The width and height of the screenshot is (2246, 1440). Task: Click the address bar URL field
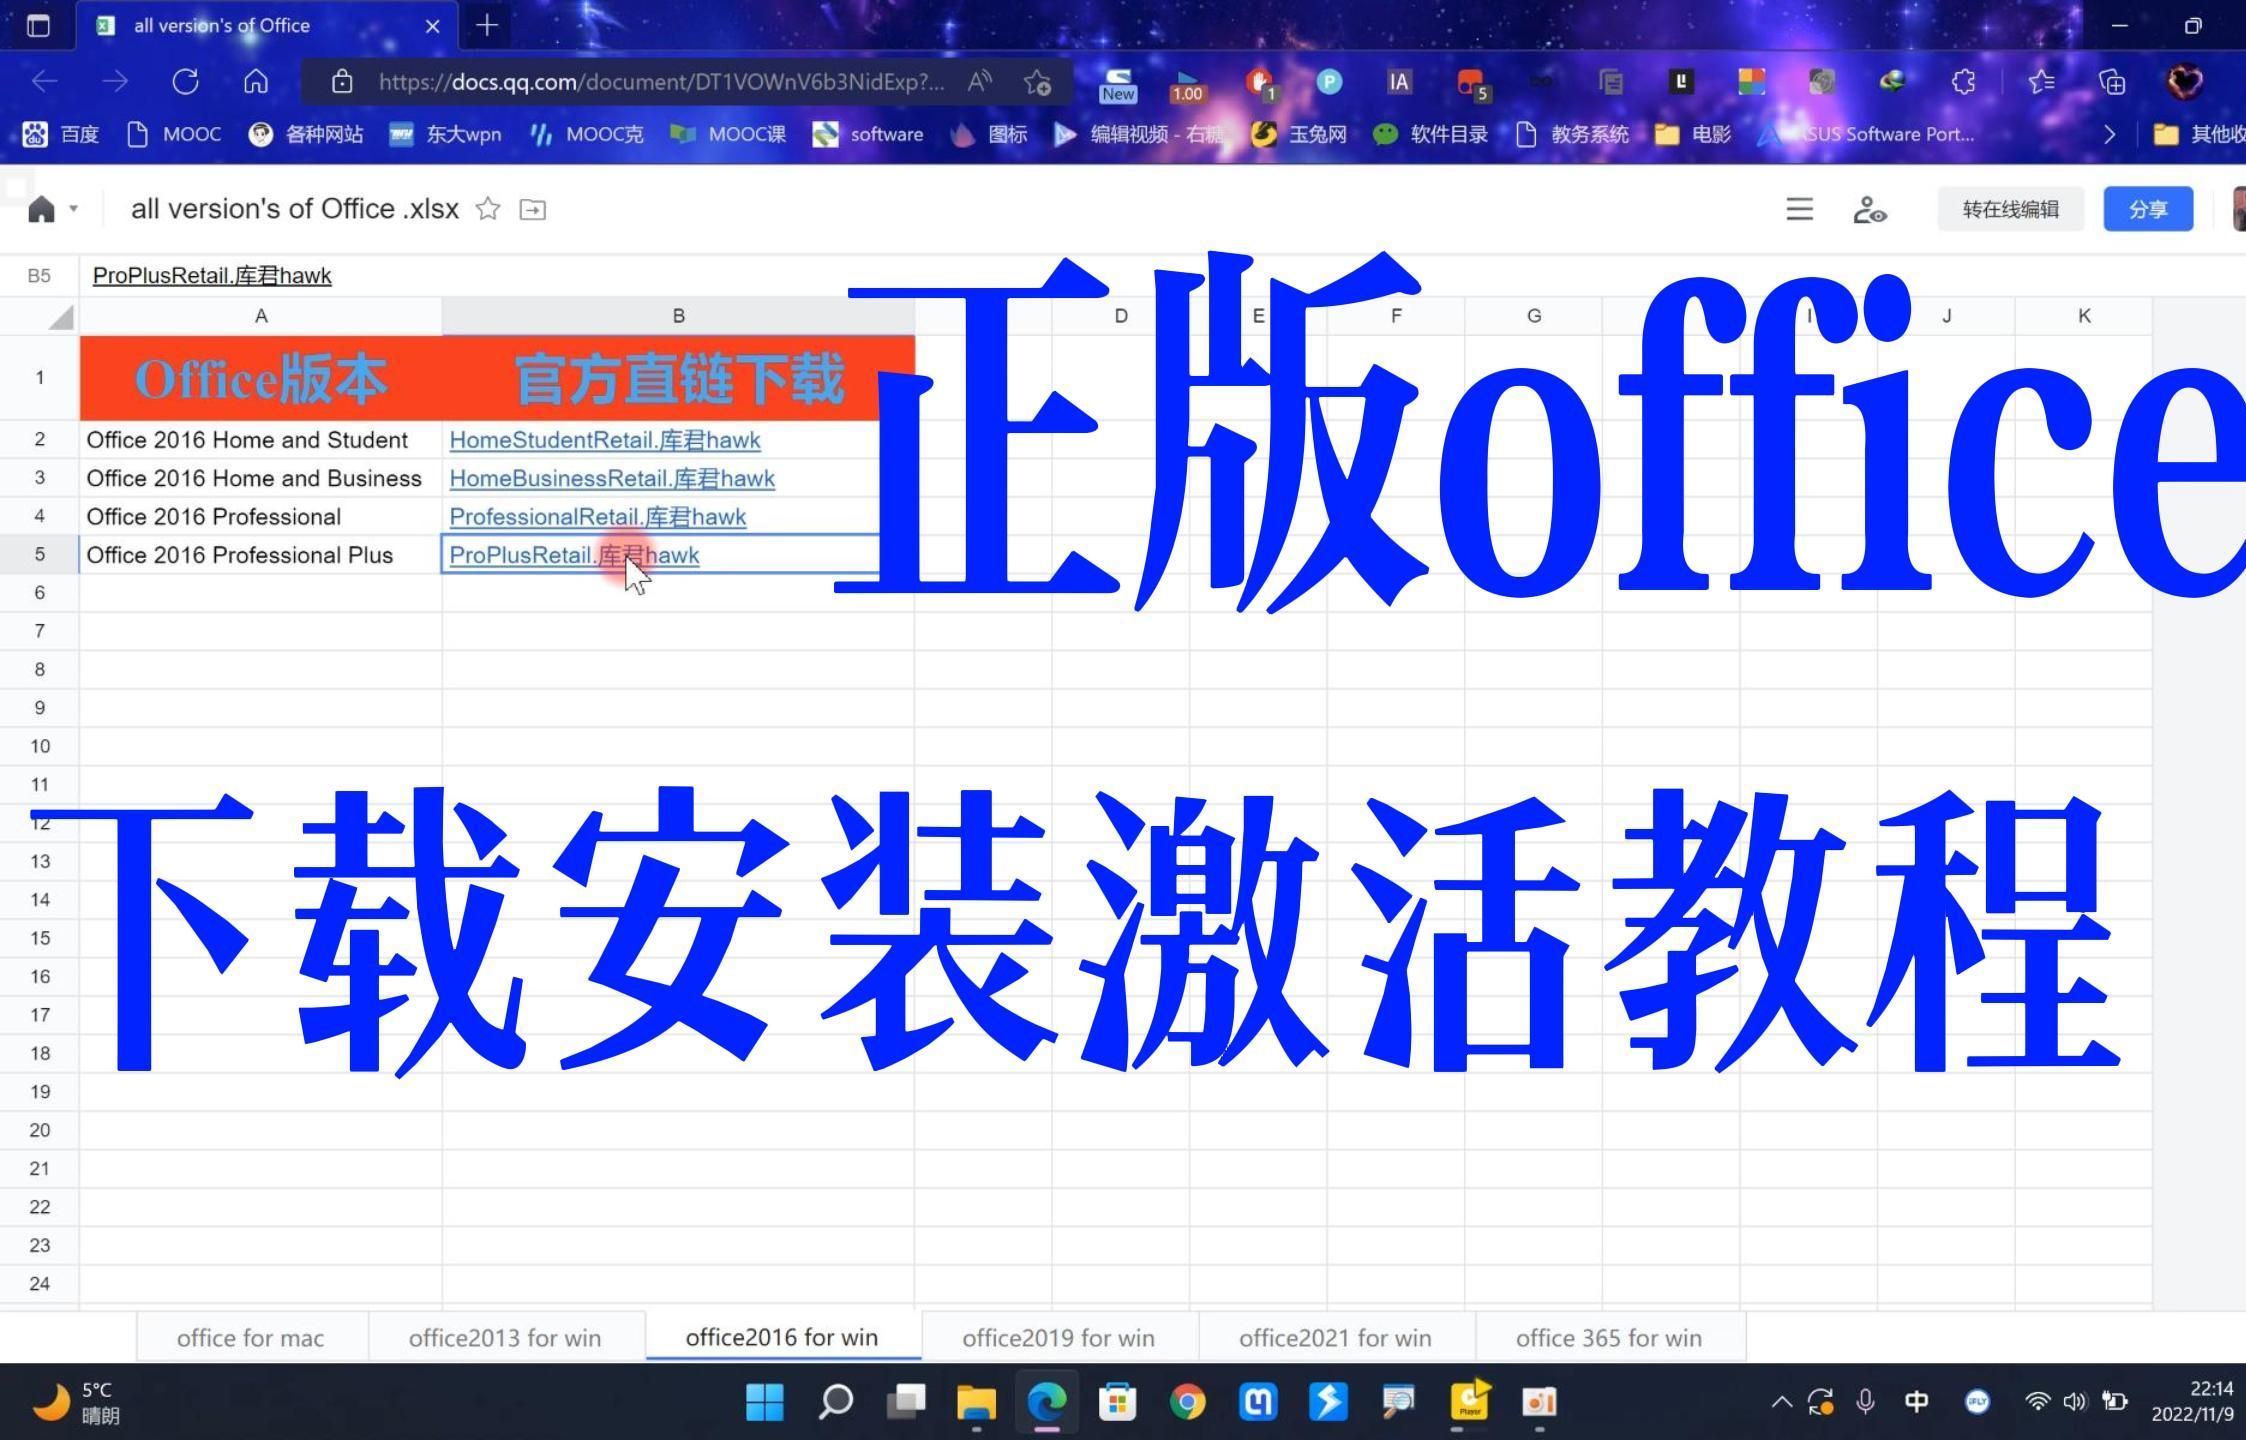[x=661, y=82]
